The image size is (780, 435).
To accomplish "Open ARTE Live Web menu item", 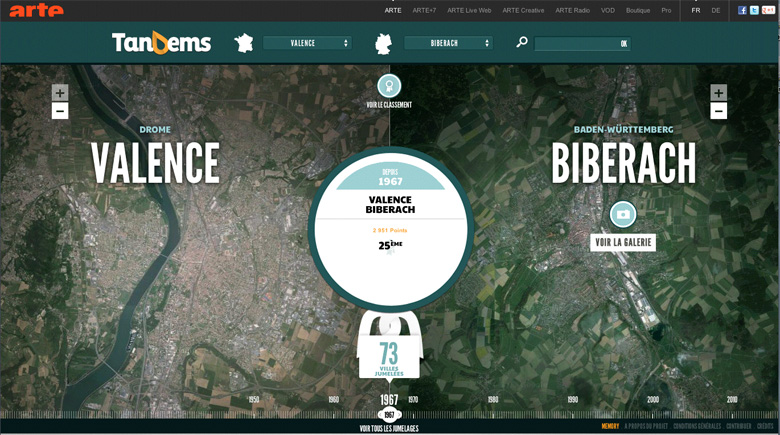I will [x=469, y=10].
